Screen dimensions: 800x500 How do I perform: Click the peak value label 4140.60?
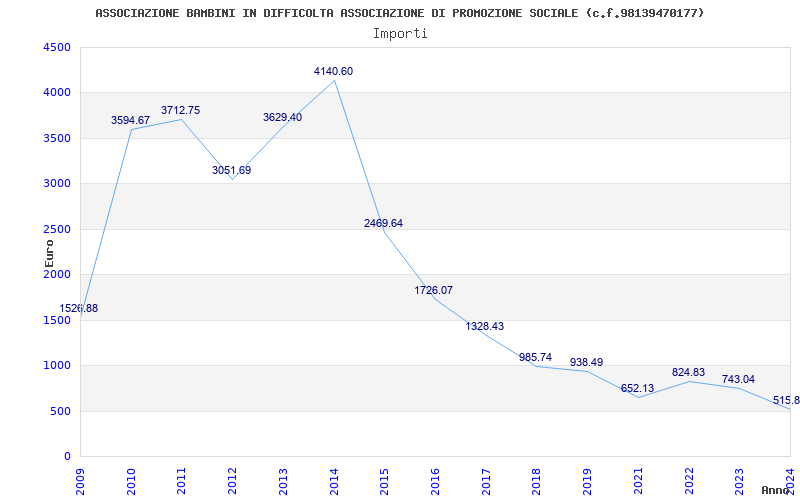333,71
